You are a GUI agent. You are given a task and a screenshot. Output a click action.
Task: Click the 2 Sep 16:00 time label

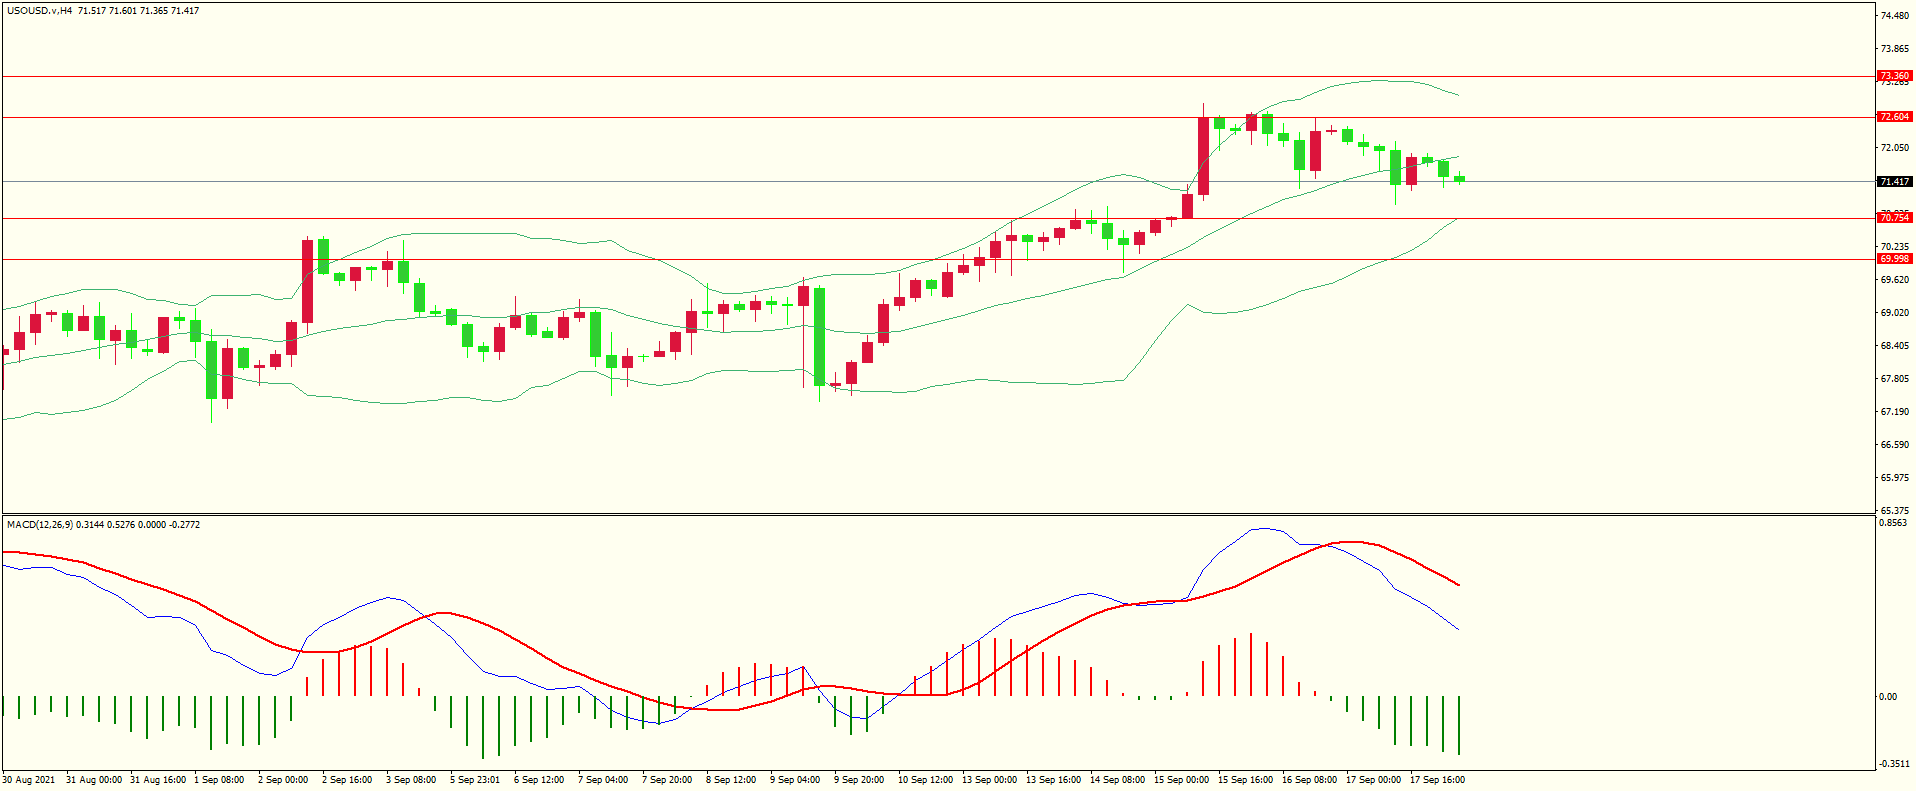pyautogui.click(x=347, y=780)
